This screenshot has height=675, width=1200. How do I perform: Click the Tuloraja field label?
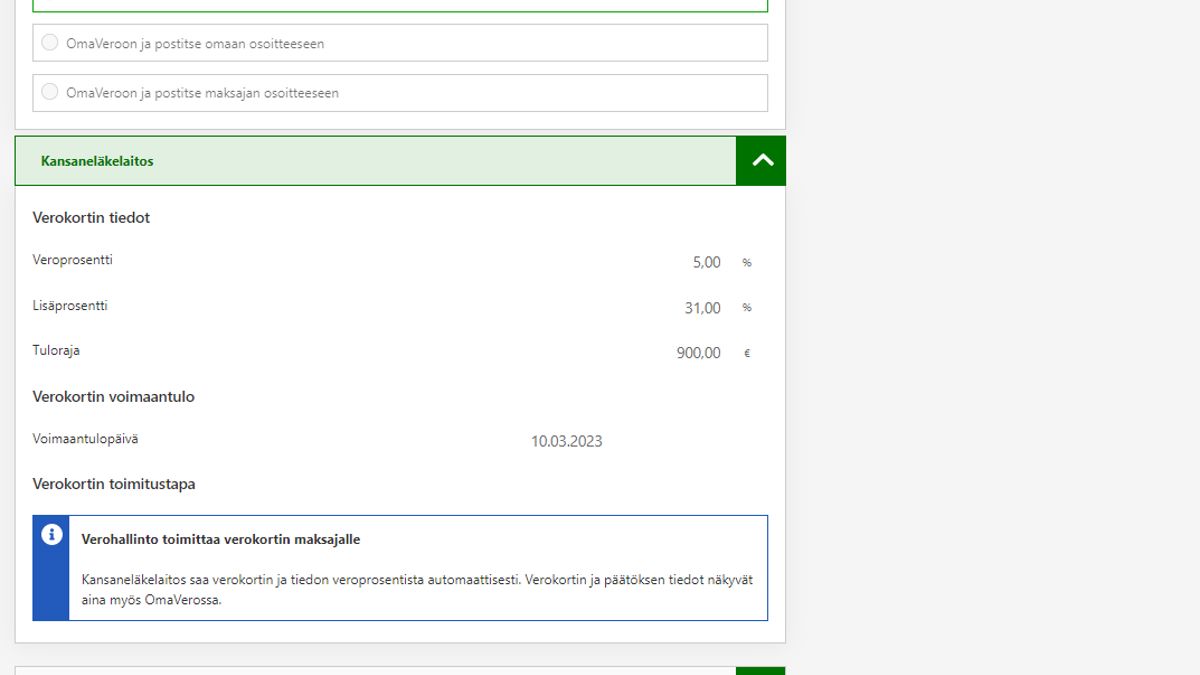(x=56, y=351)
